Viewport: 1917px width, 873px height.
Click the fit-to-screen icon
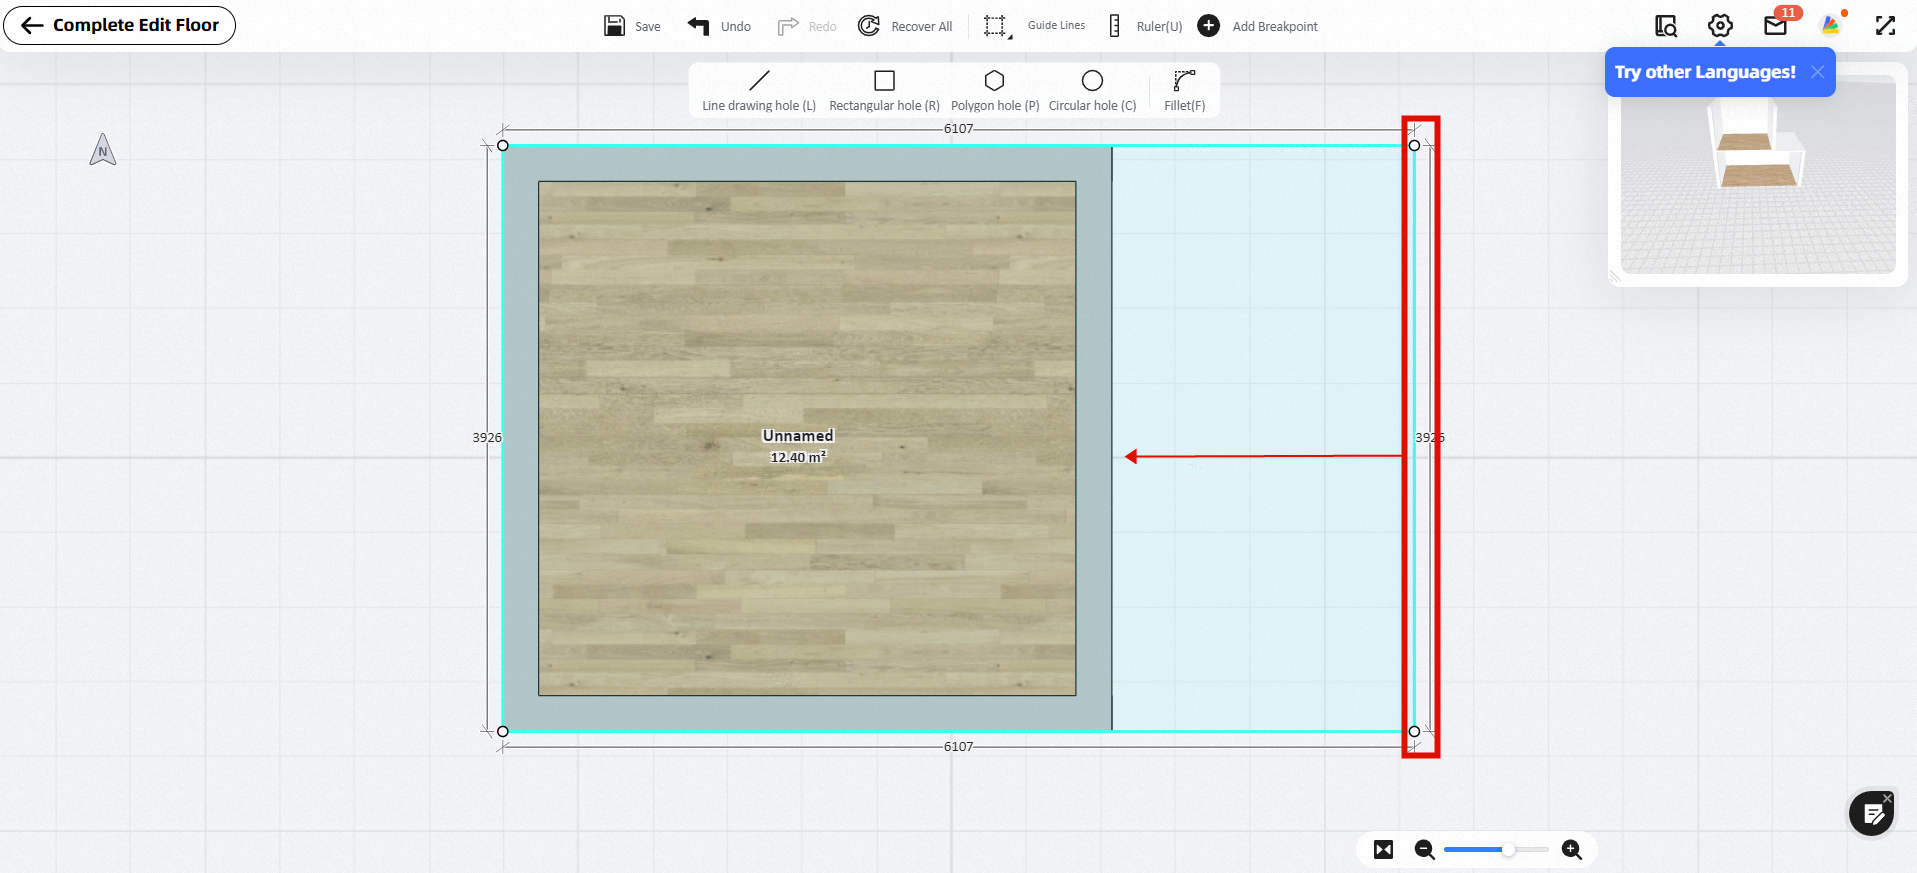tap(1383, 850)
